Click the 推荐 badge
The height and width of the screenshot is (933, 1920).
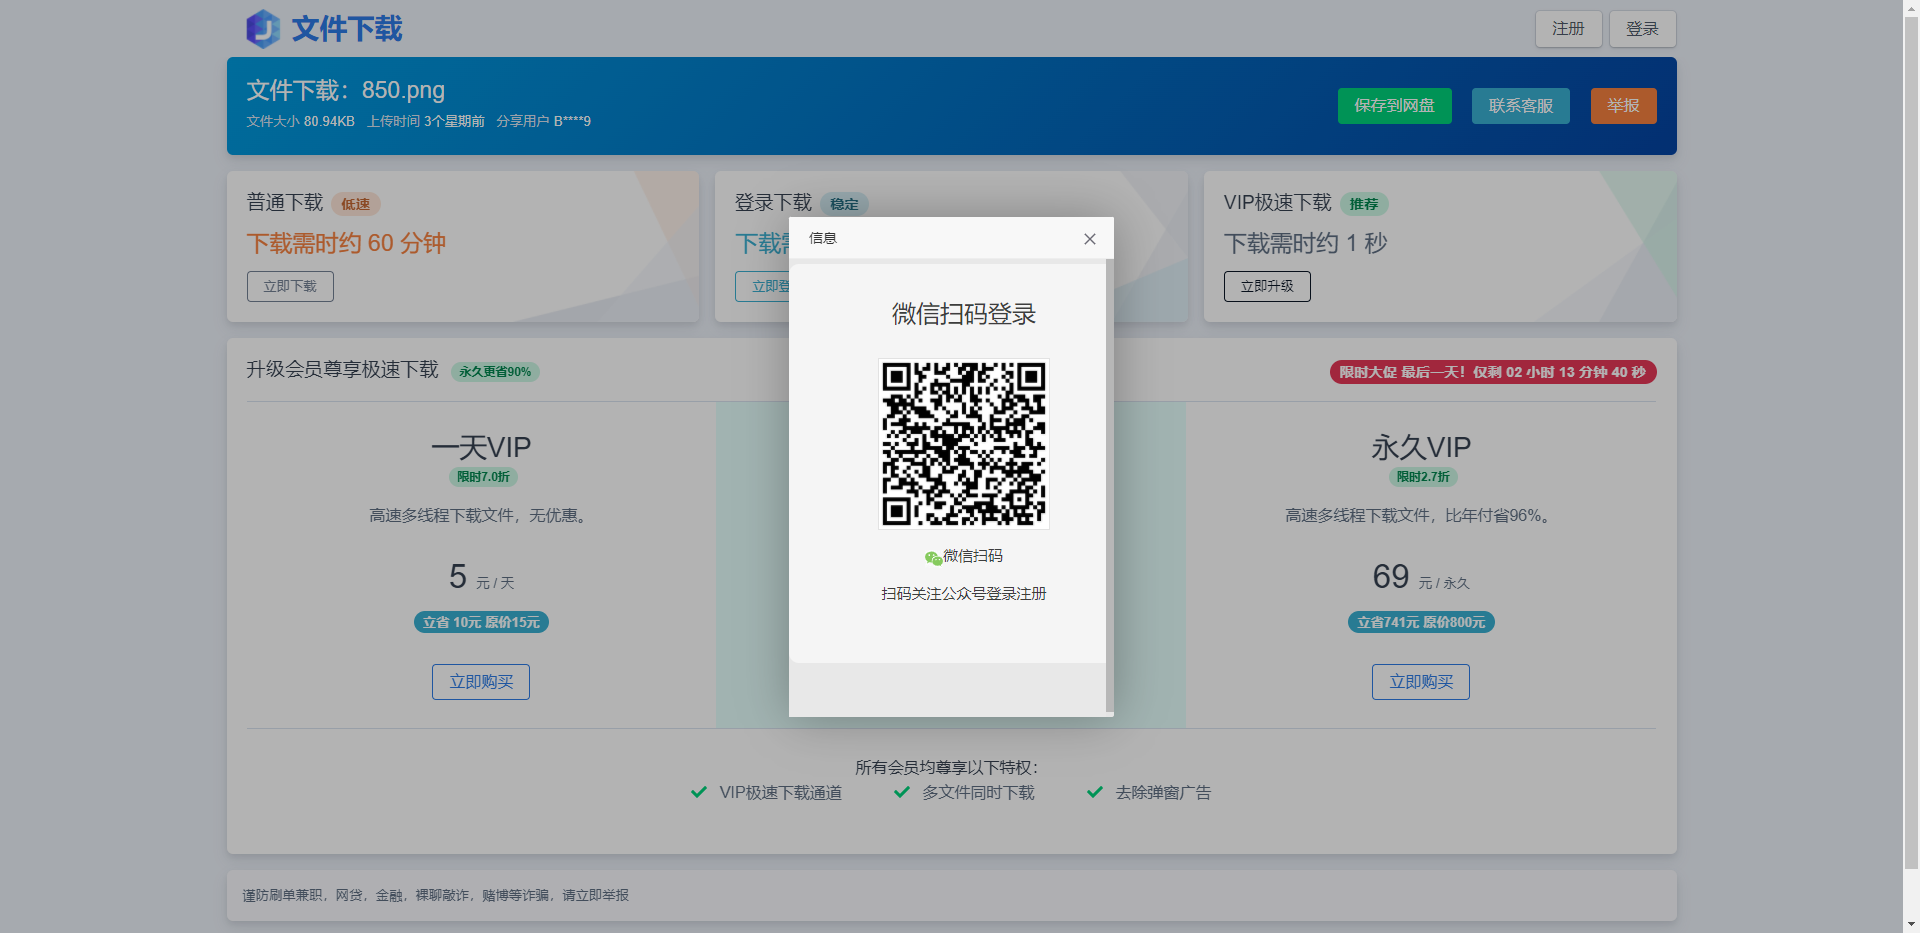[x=1364, y=204]
